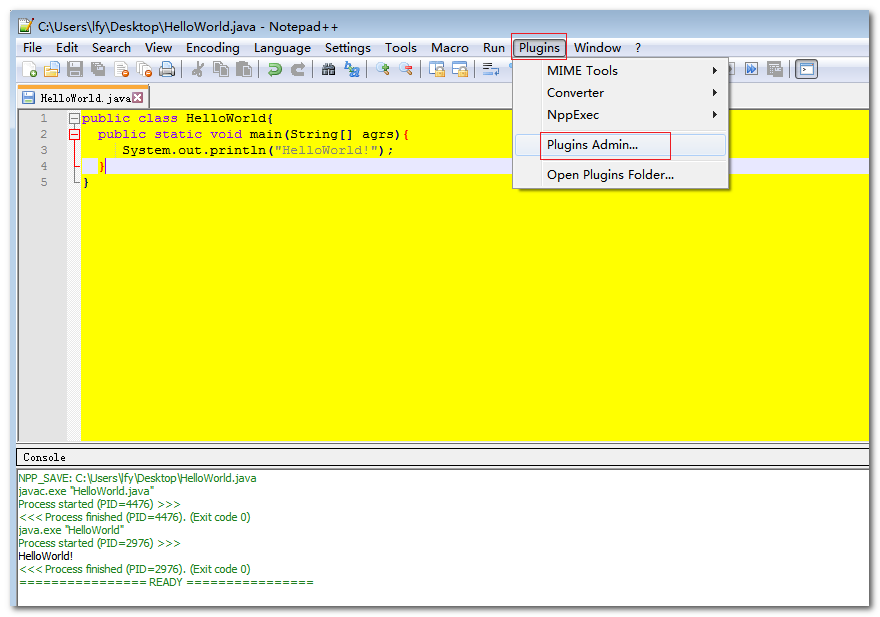Toggle the NppExec console icon
Viewport: 880px width, 617px height.
coord(806,69)
